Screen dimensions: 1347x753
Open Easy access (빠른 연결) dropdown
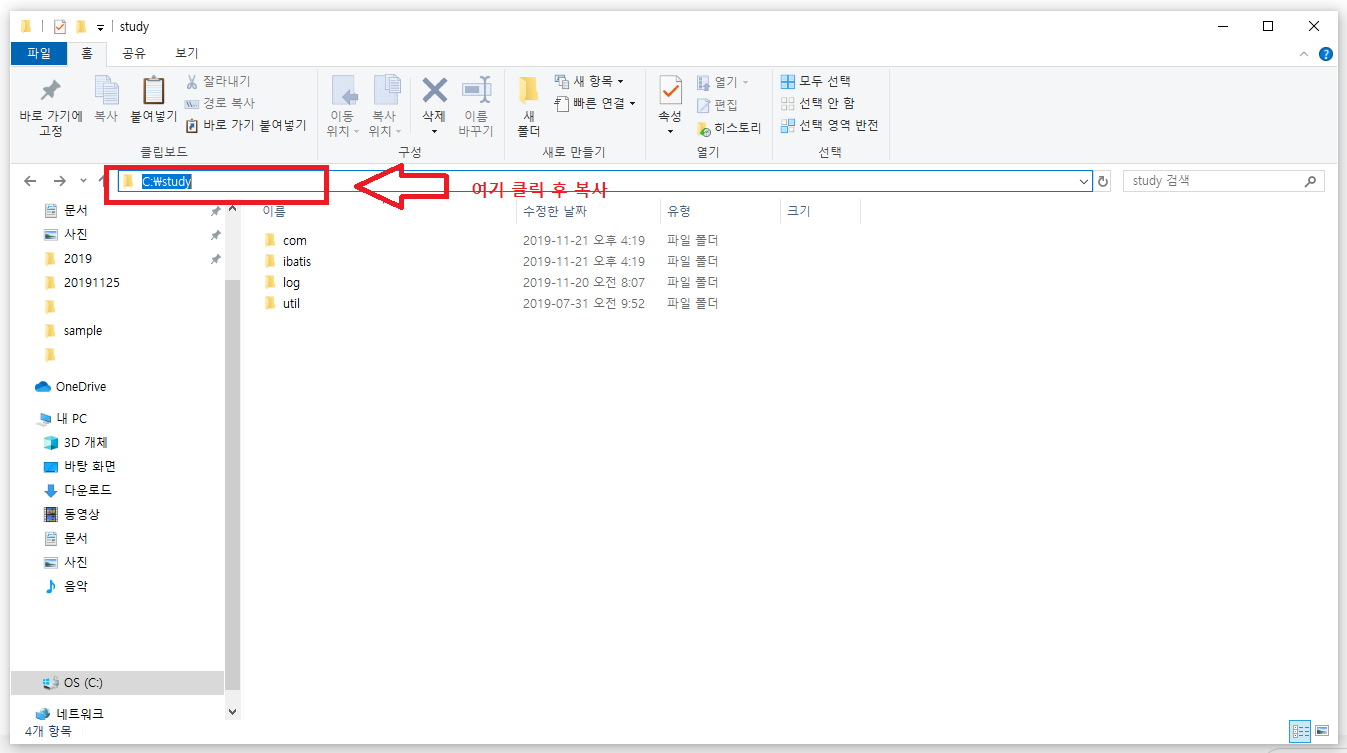pos(595,103)
